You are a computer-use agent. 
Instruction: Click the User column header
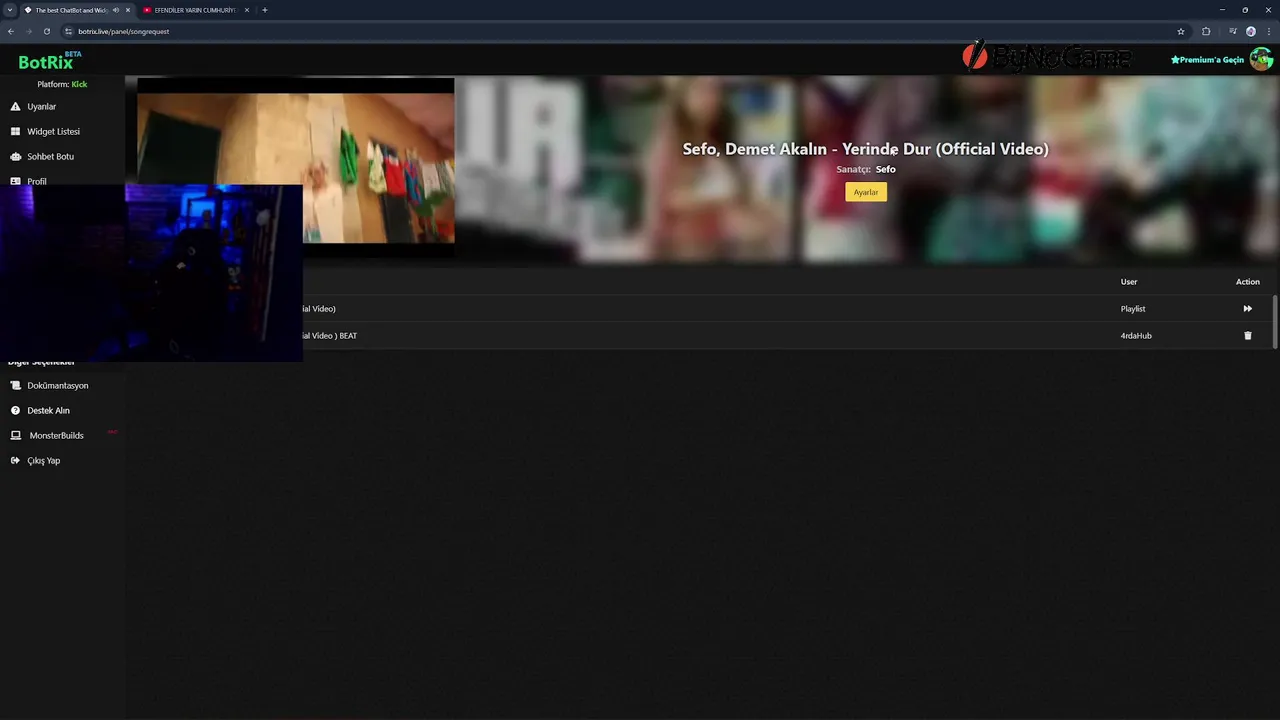pyautogui.click(x=1129, y=282)
